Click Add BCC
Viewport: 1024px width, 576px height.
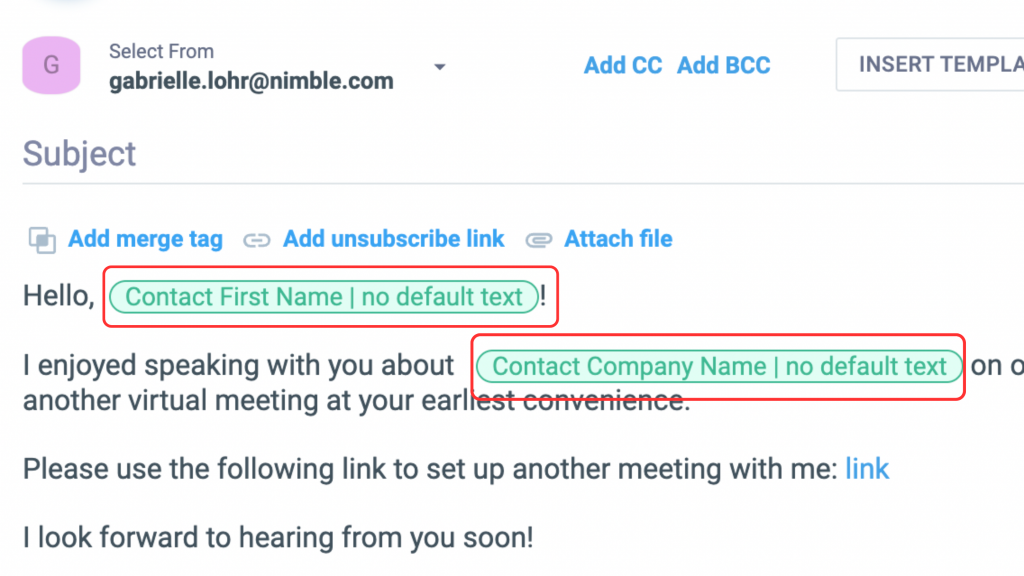(724, 65)
